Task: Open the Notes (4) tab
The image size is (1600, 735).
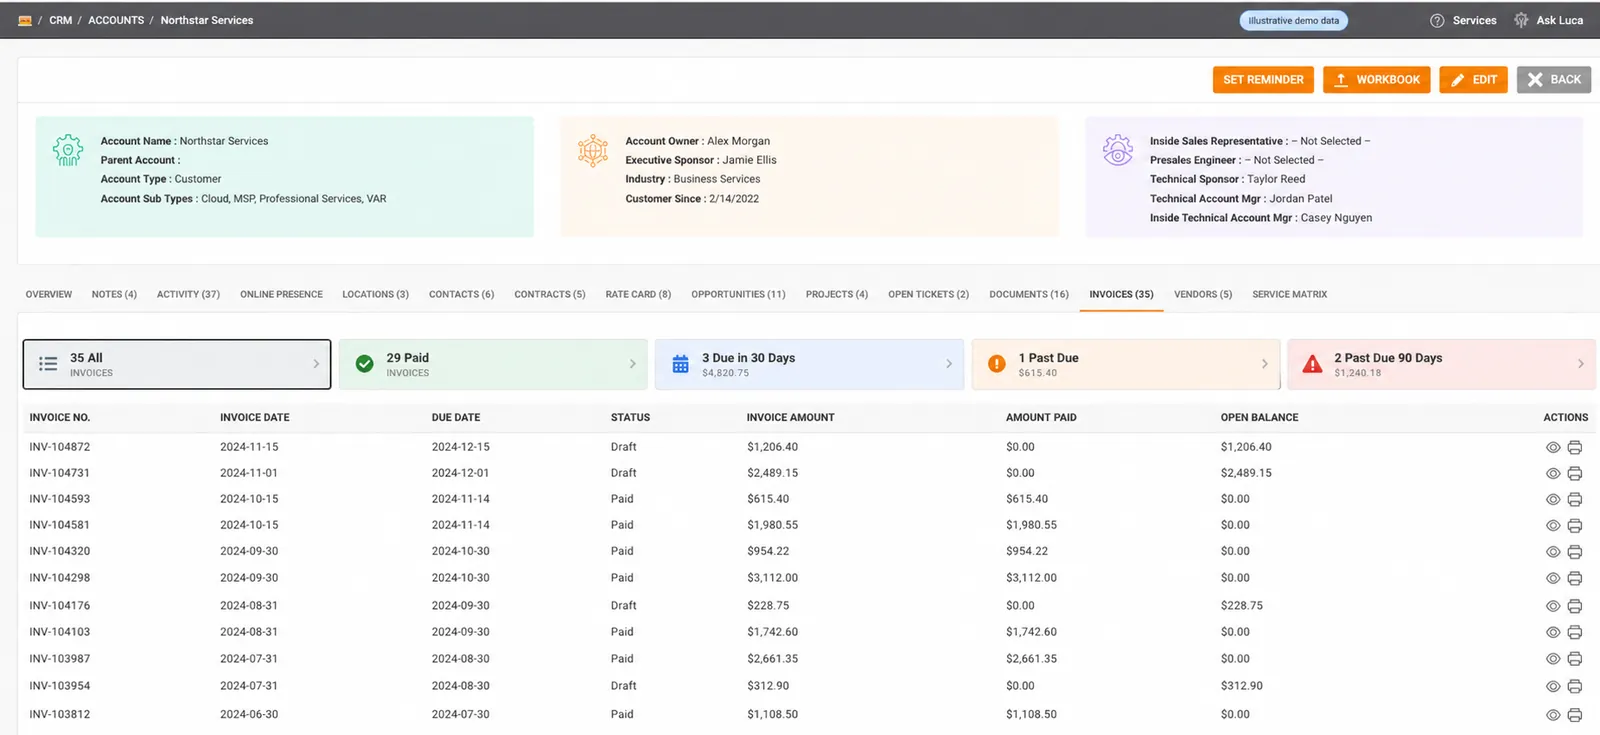Action: (114, 295)
